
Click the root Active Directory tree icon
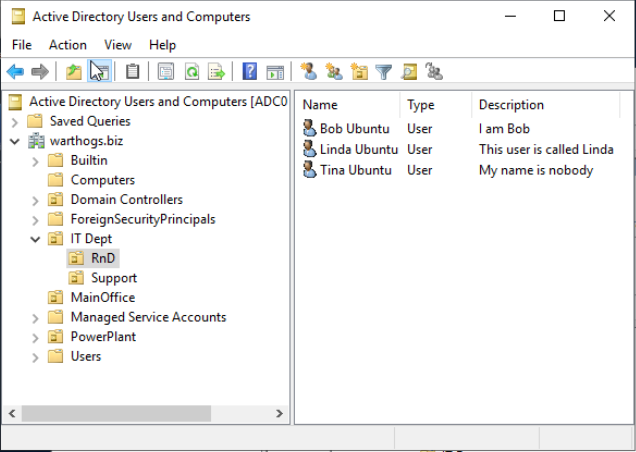point(15,102)
